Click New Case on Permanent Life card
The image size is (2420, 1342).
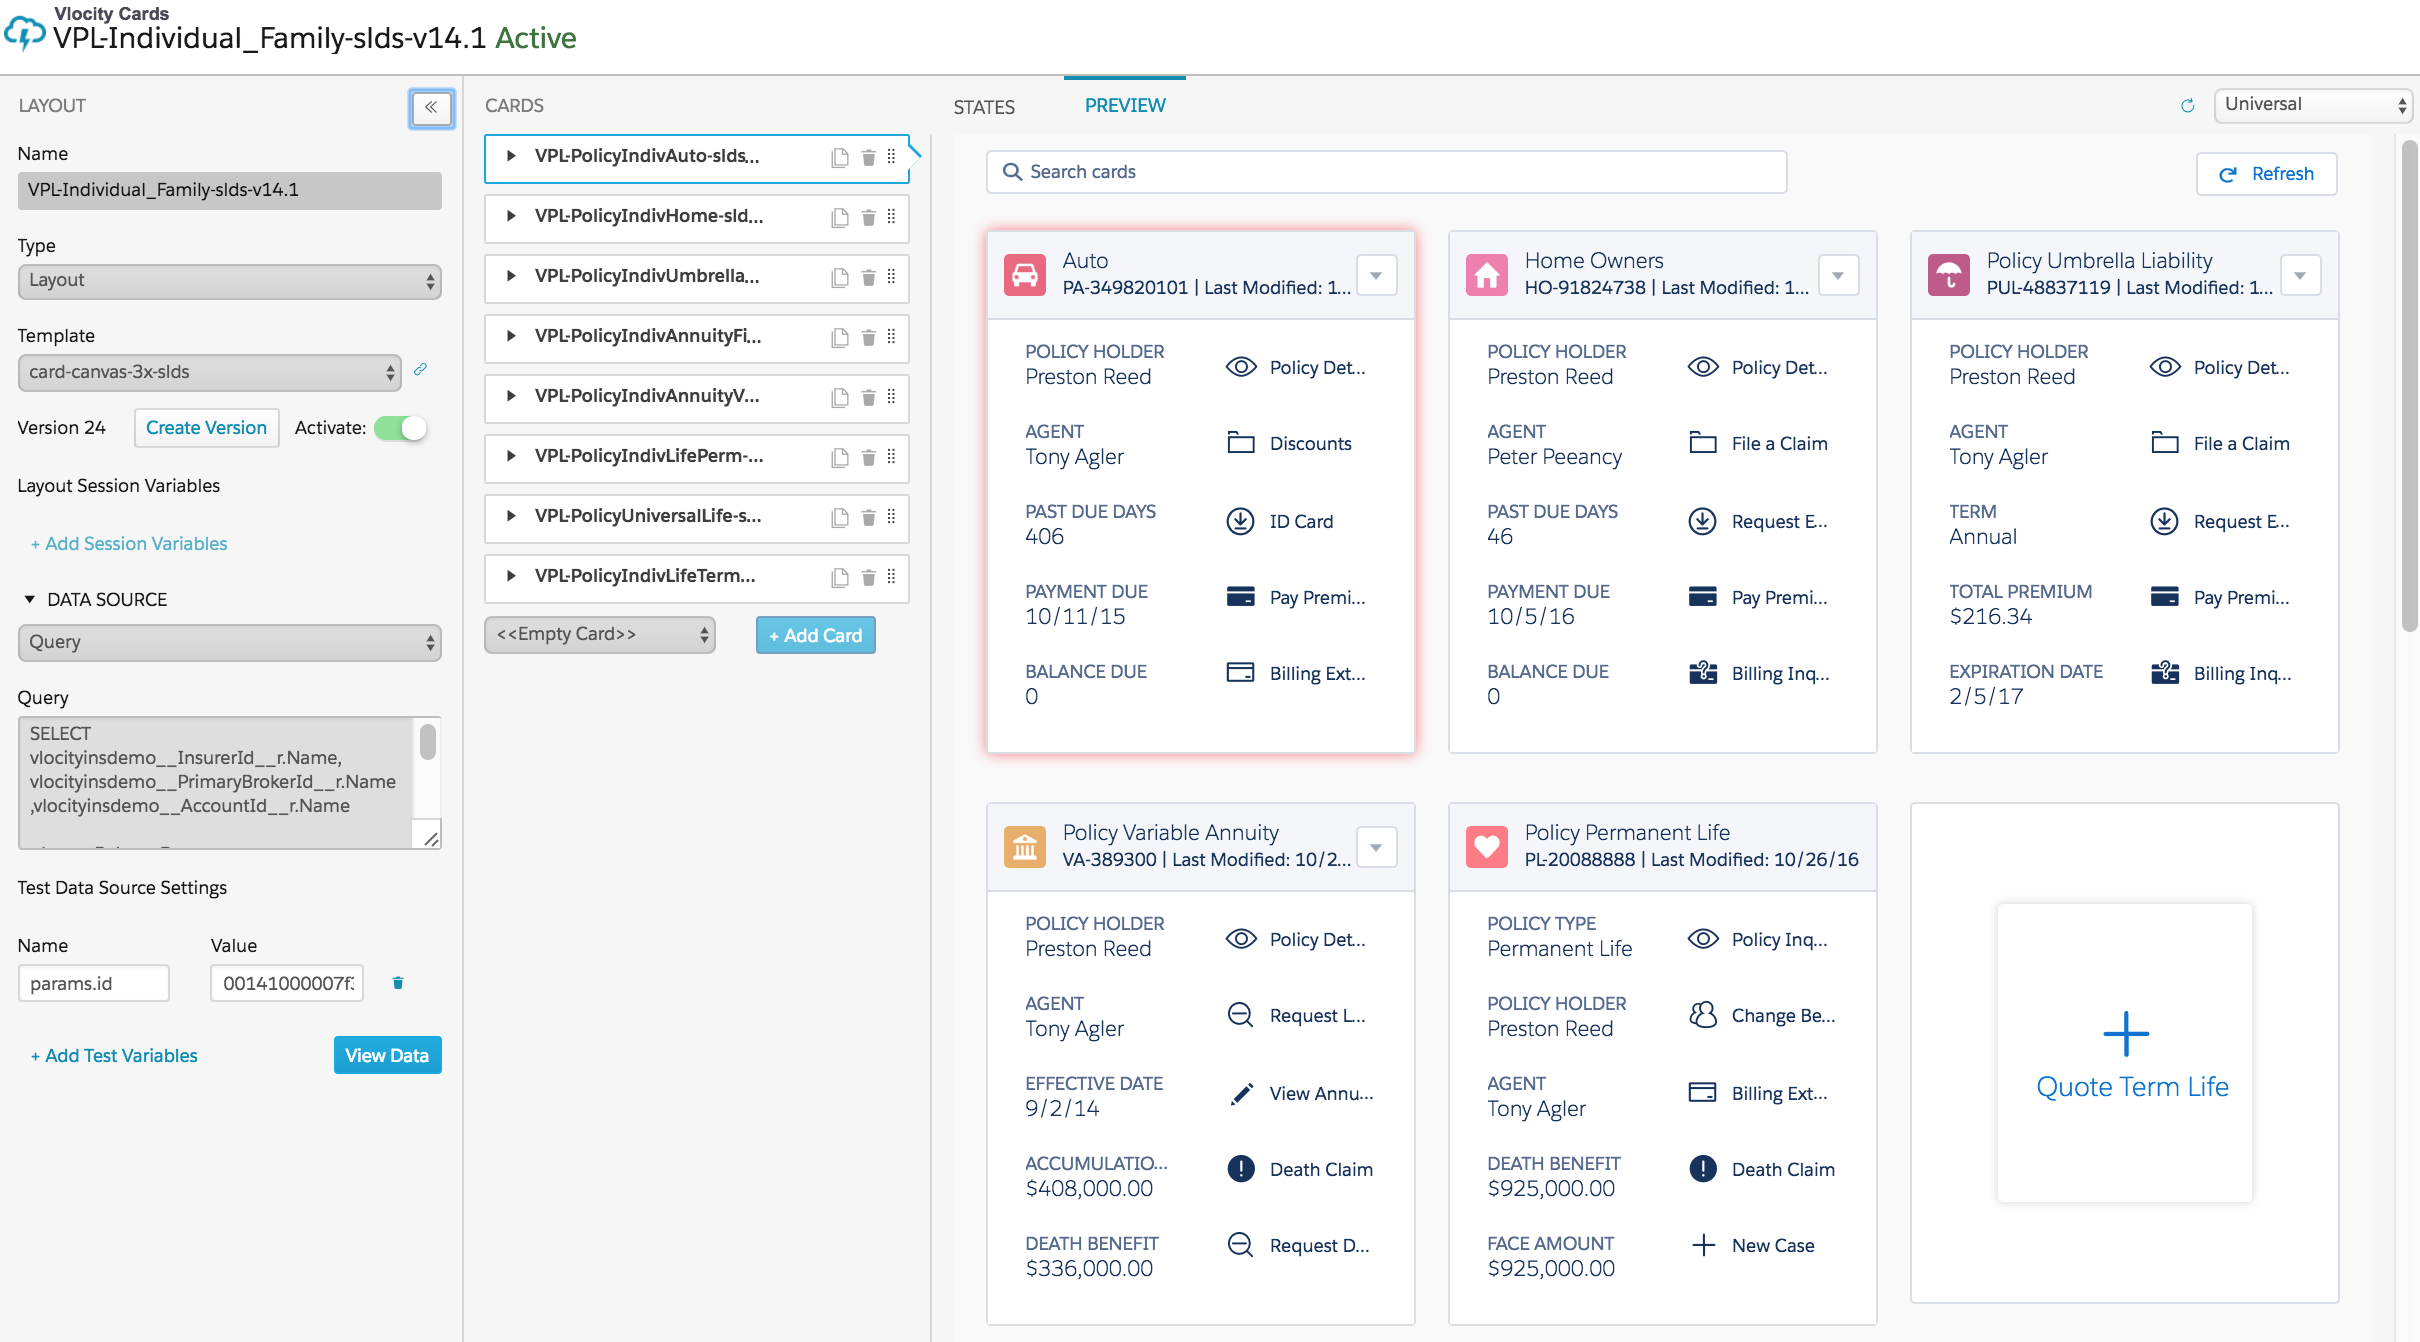1752,1245
